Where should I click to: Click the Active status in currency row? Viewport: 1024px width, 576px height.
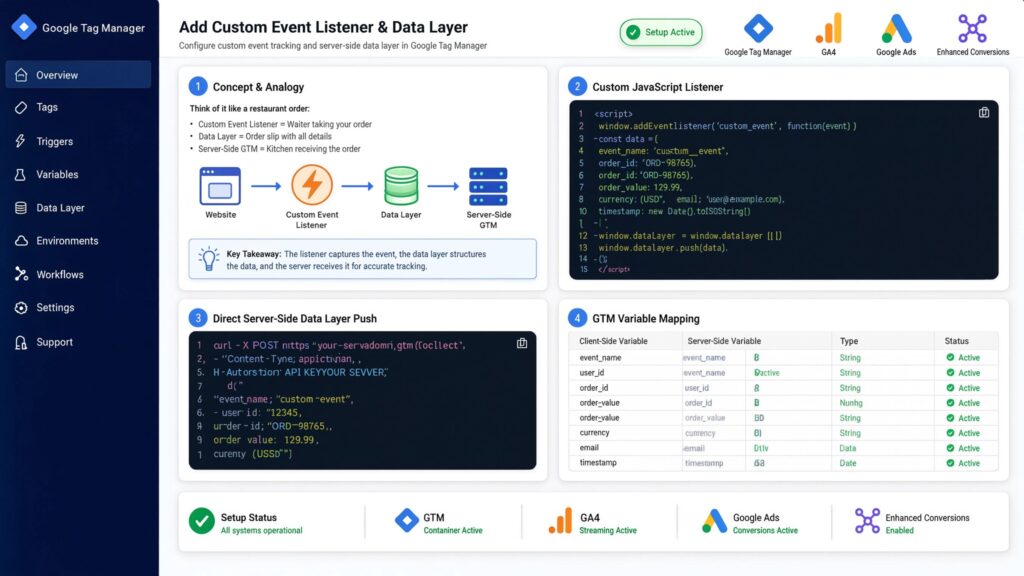[x=963, y=433]
